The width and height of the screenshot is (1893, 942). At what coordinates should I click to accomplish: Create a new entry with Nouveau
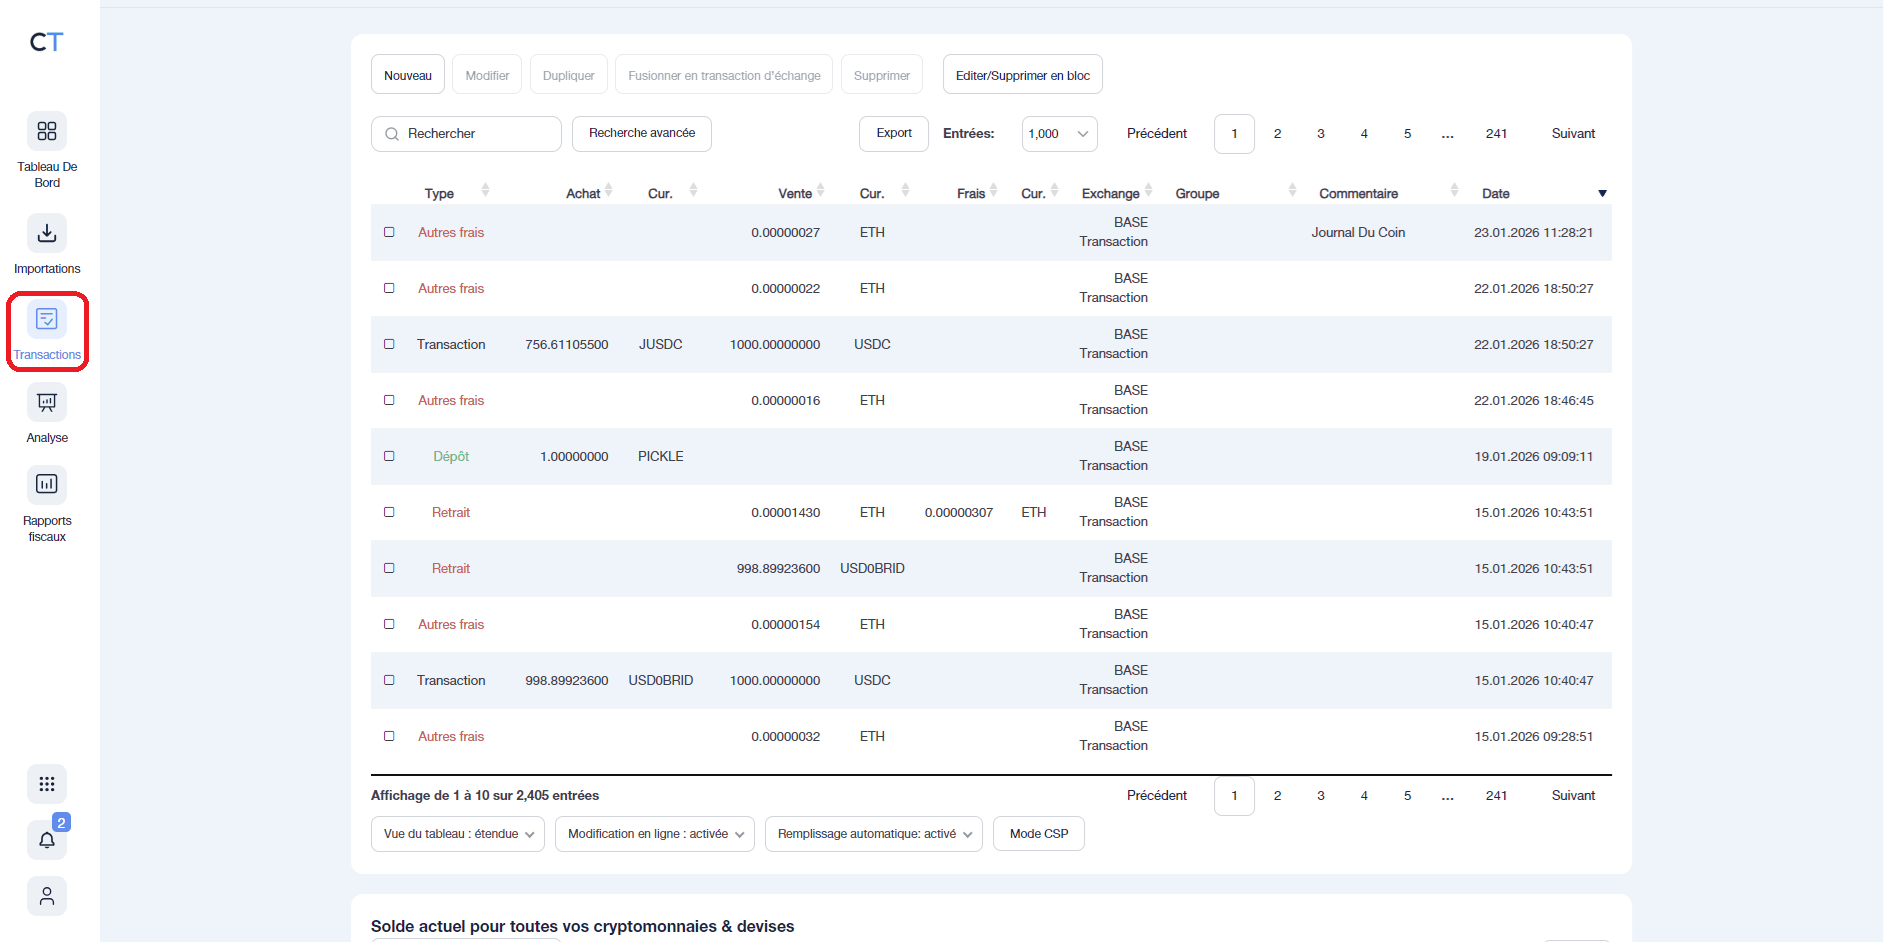[x=407, y=74]
